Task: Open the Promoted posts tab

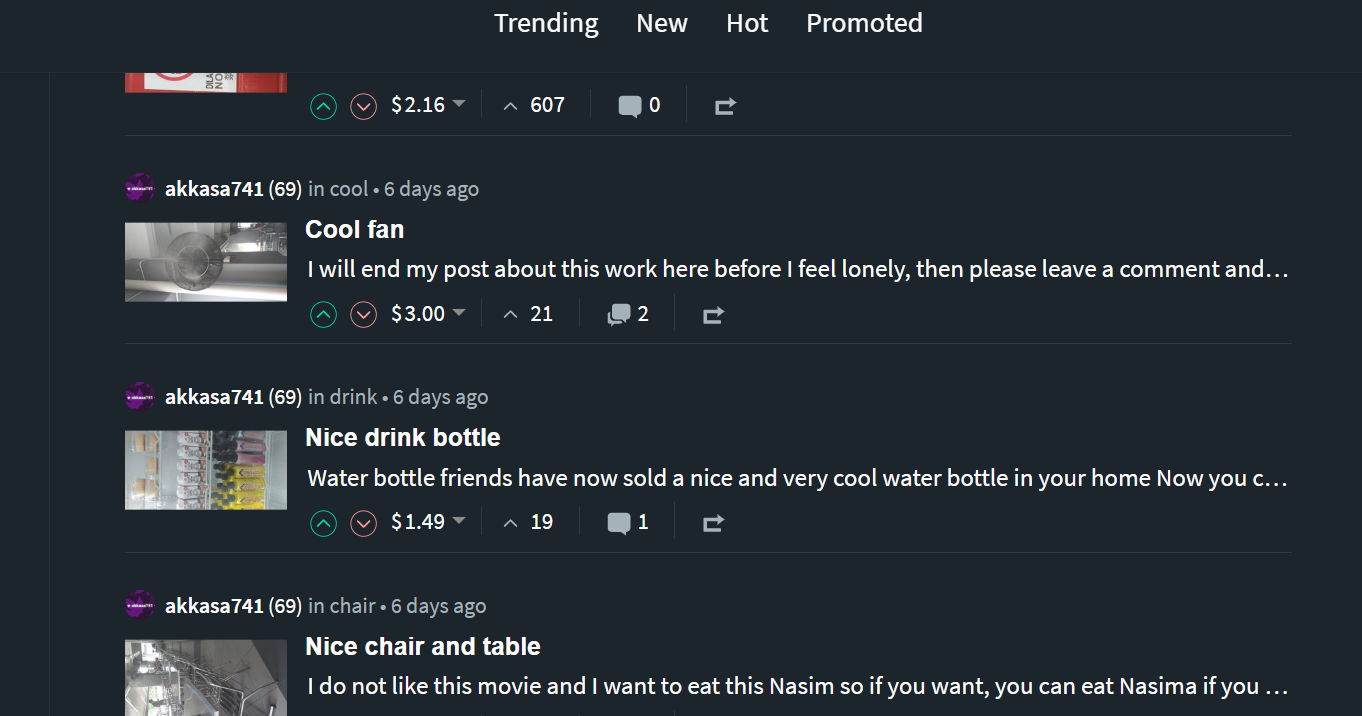Action: (864, 23)
